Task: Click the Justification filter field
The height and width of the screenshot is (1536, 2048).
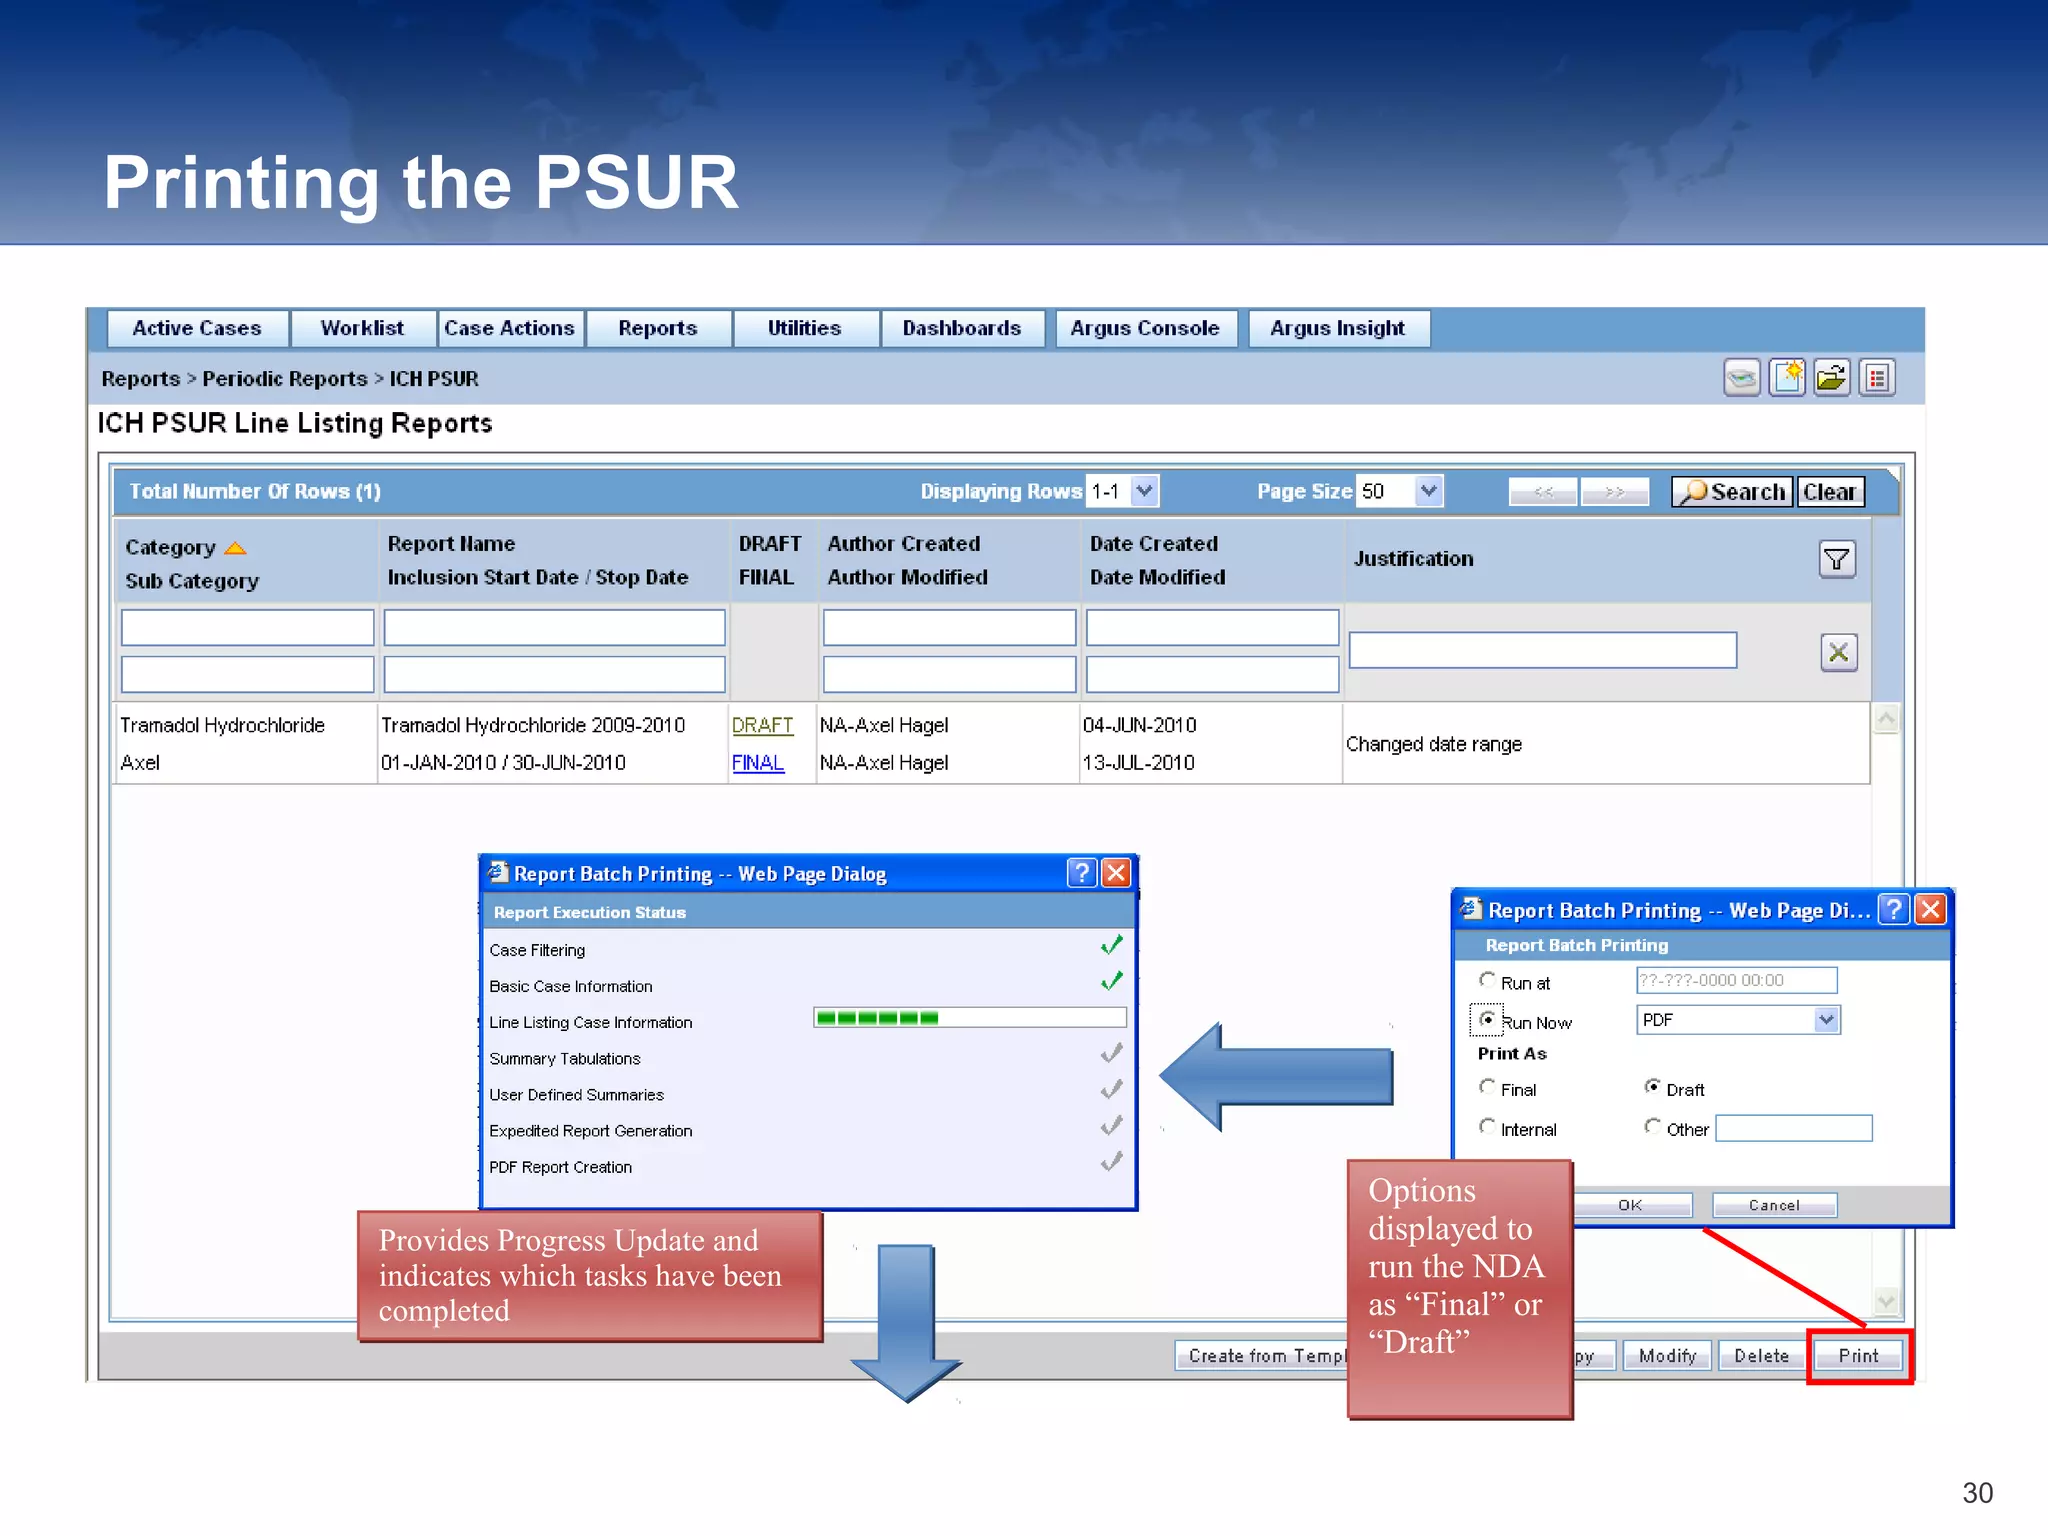Action: [x=1543, y=650]
